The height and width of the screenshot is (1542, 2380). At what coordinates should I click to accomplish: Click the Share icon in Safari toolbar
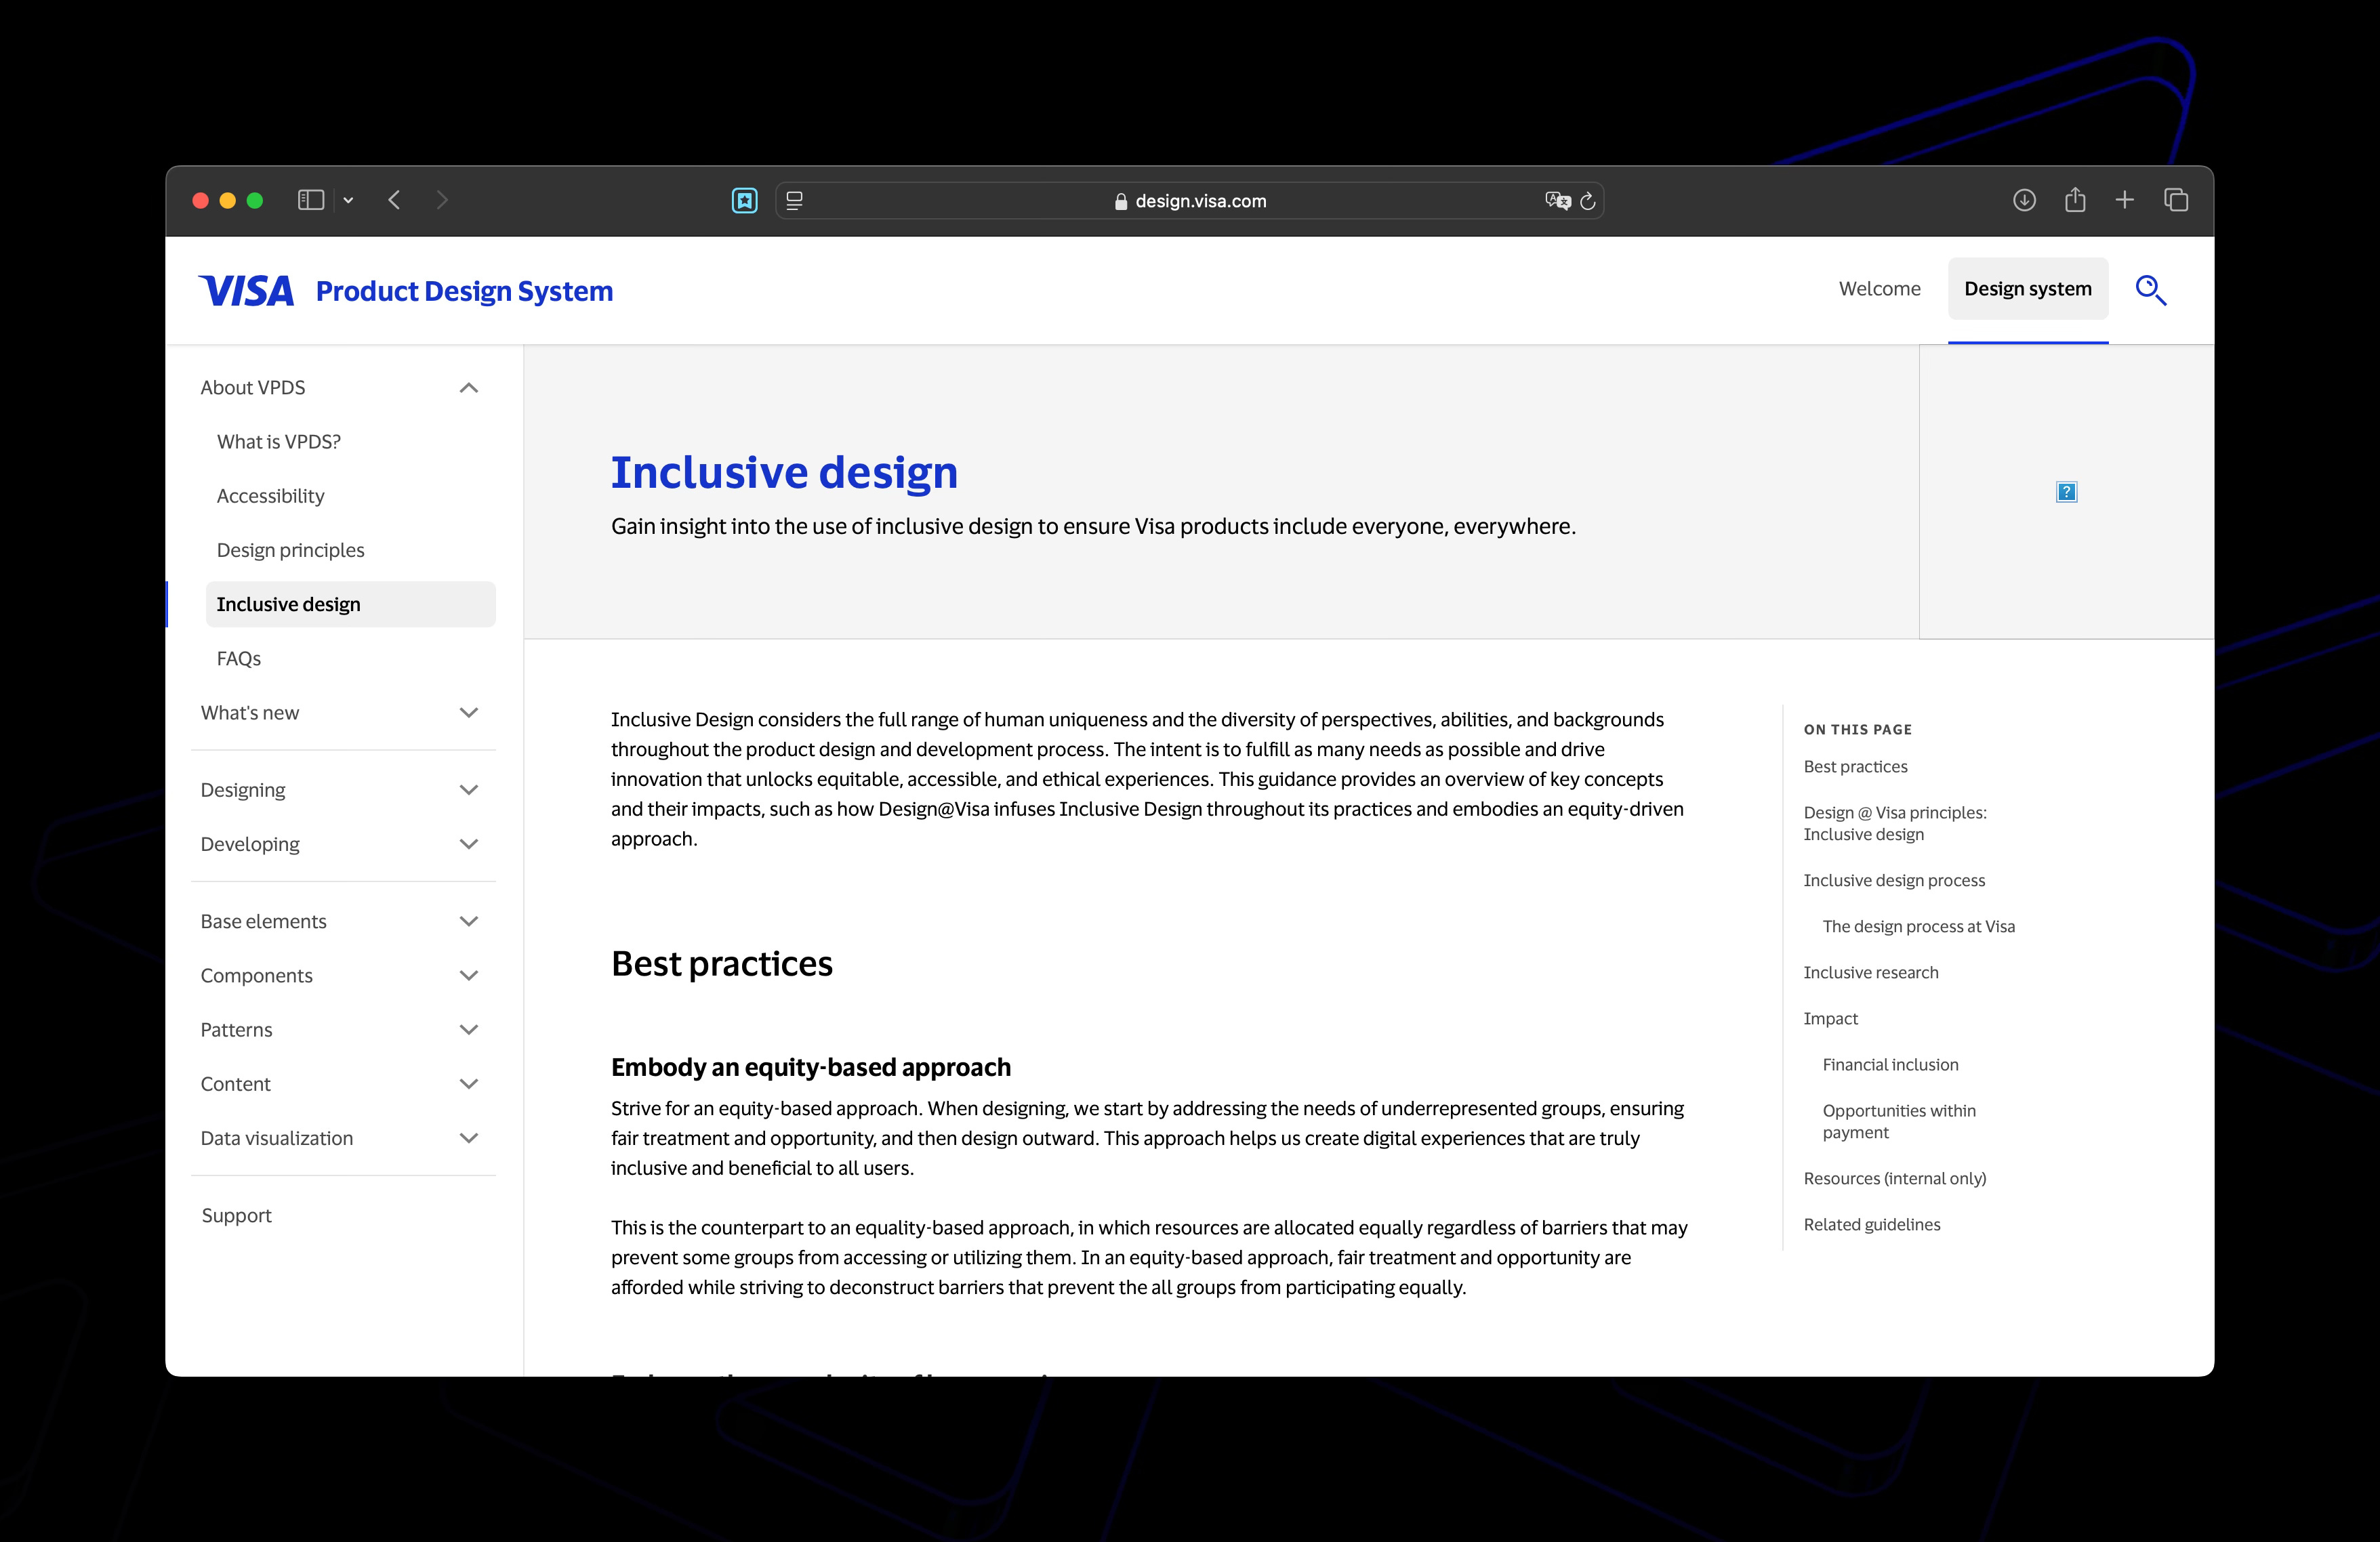[2075, 199]
